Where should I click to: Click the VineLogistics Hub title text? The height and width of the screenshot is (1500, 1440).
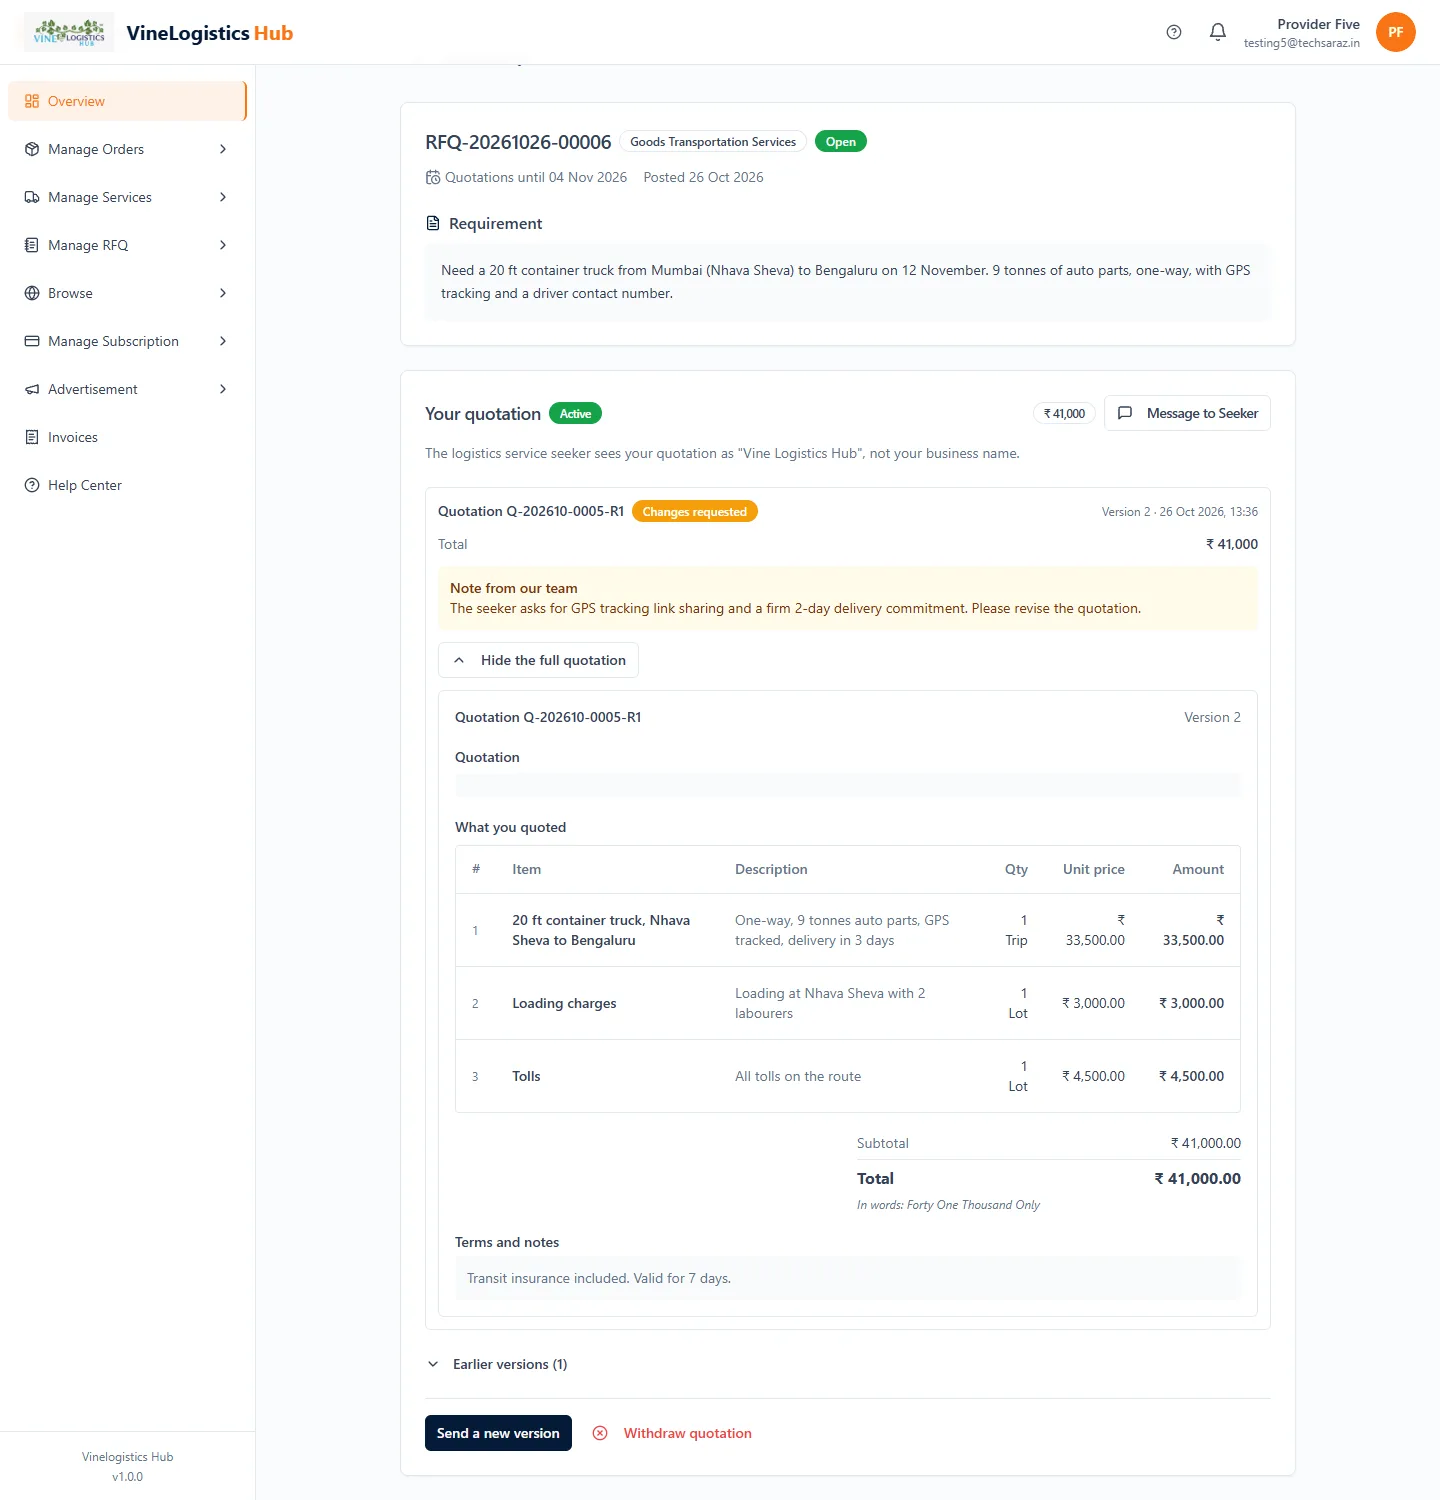pyautogui.click(x=210, y=33)
